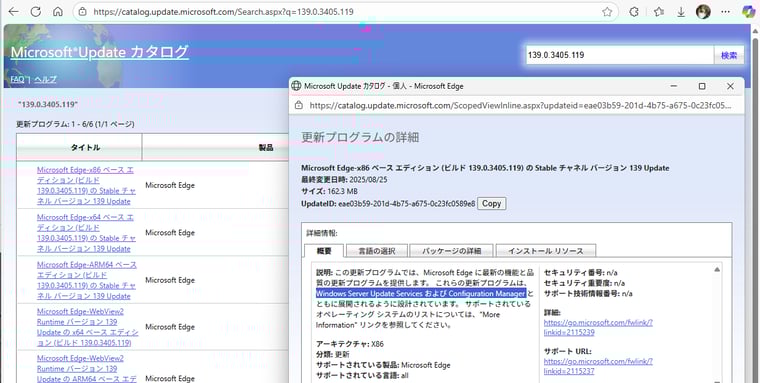Go back with the browser back arrow
This screenshot has height=383, width=760.
tap(14, 12)
